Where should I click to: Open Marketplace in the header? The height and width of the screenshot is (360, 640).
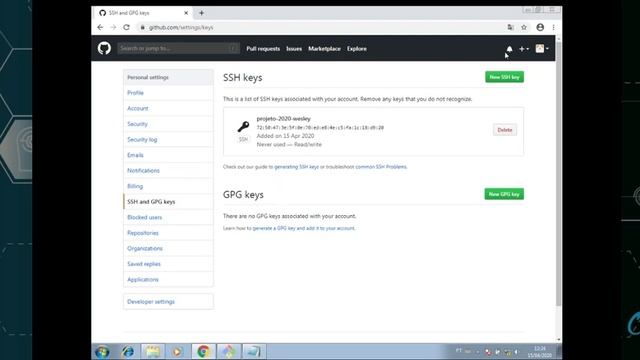(x=324, y=49)
